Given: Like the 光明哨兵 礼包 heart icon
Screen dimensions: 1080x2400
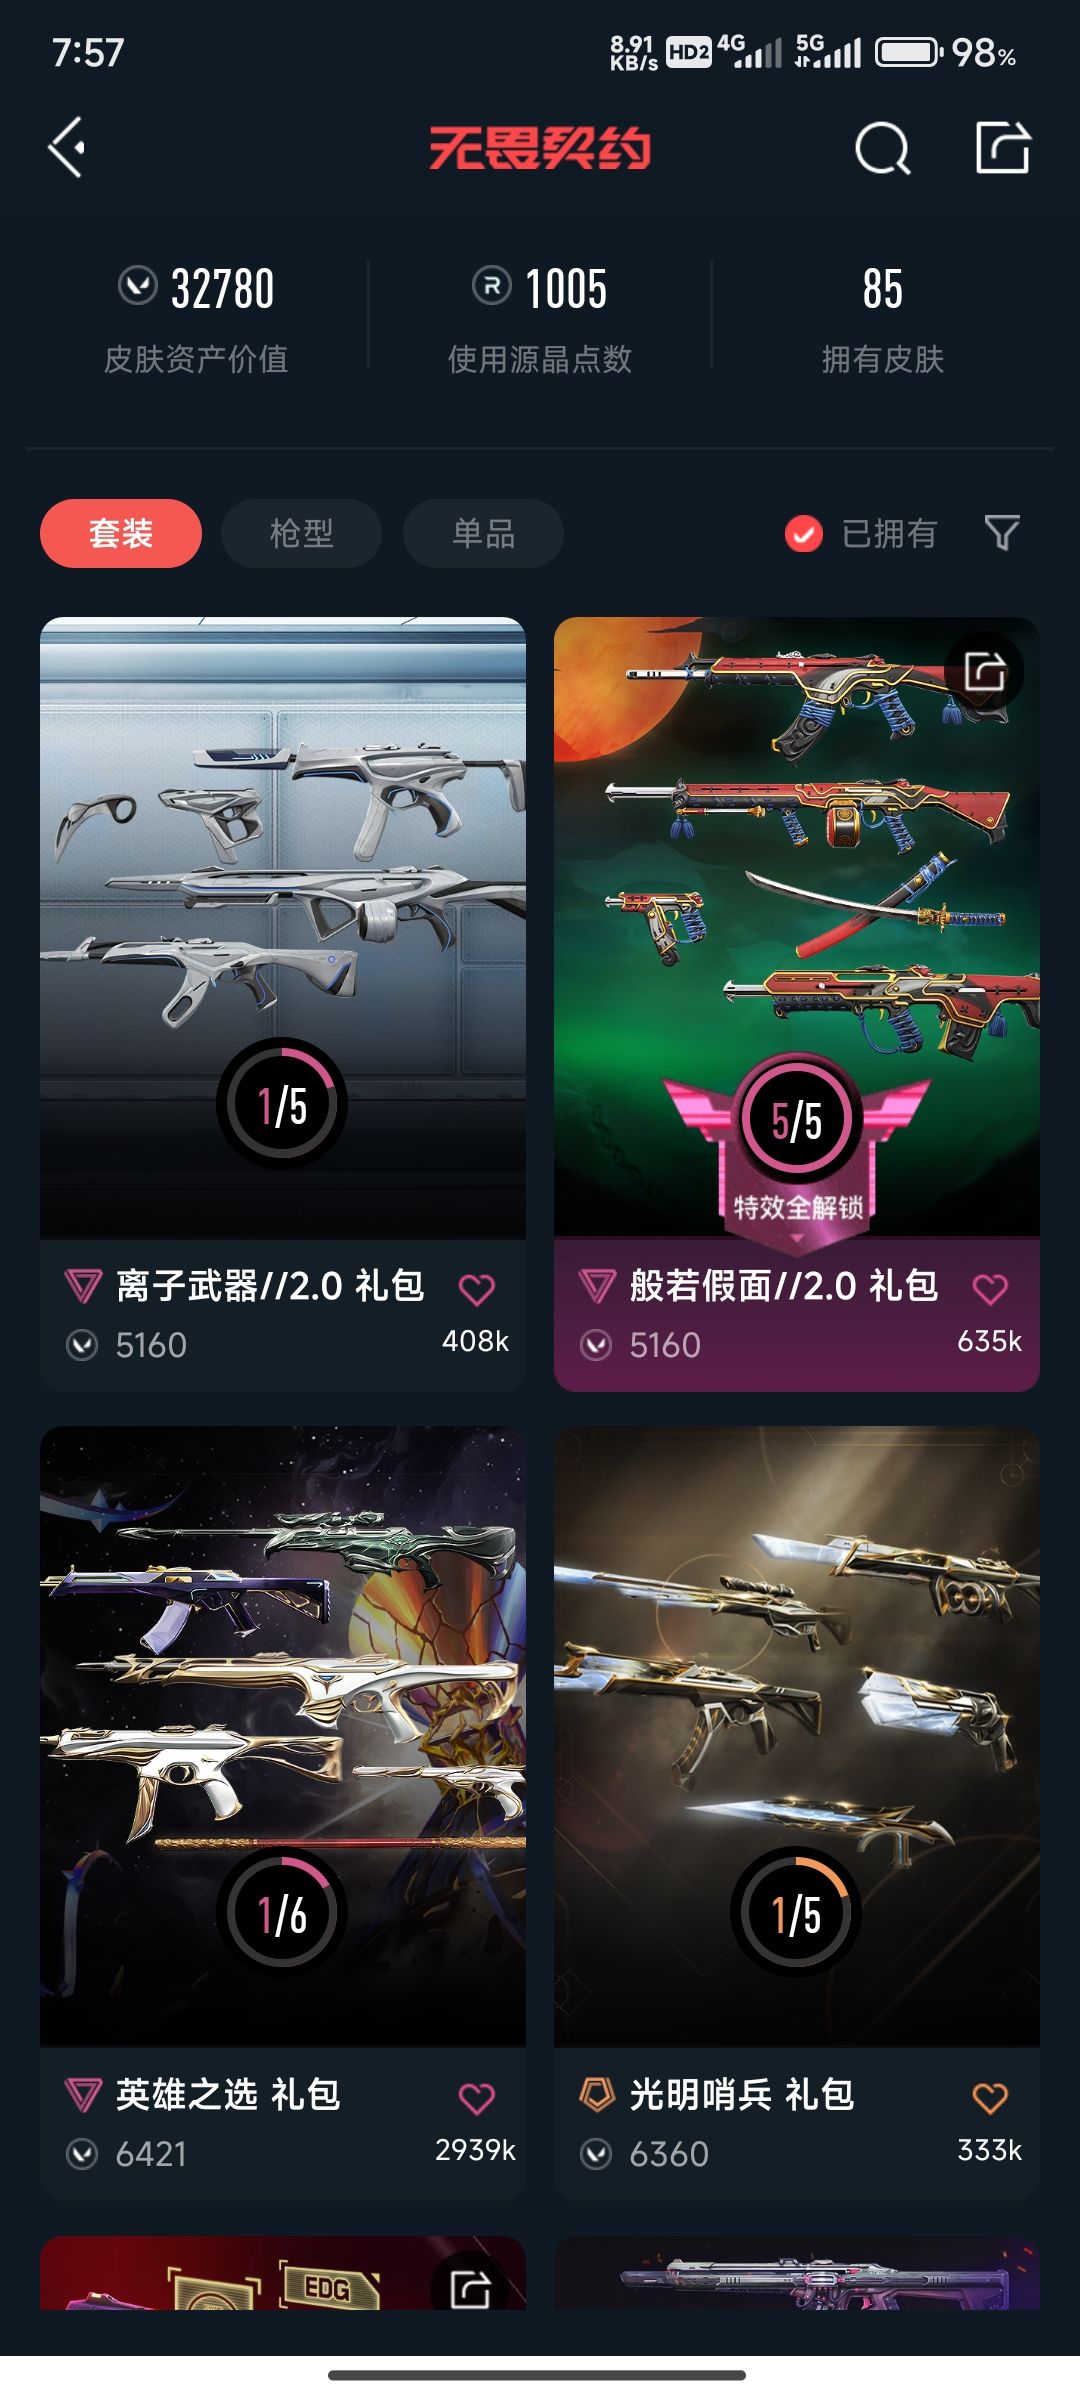Looking at the screenshot, I should pos(991,2098).
